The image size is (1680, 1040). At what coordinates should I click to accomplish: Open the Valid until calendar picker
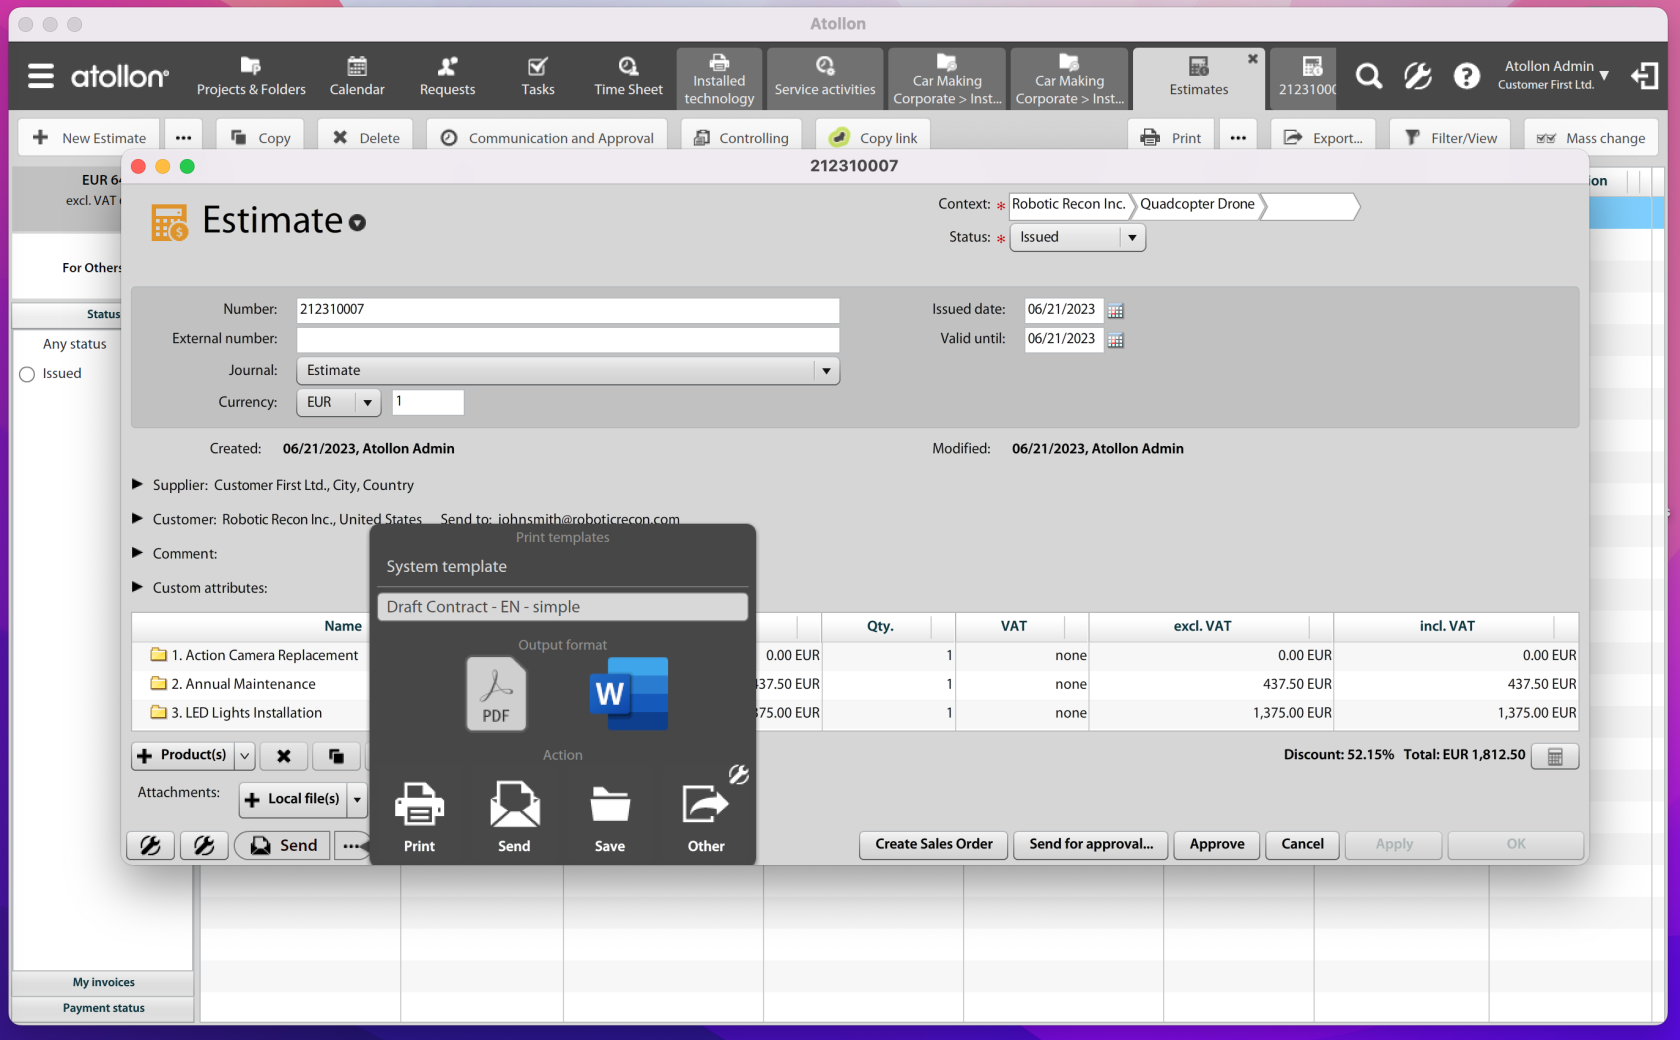point(1116,340)
